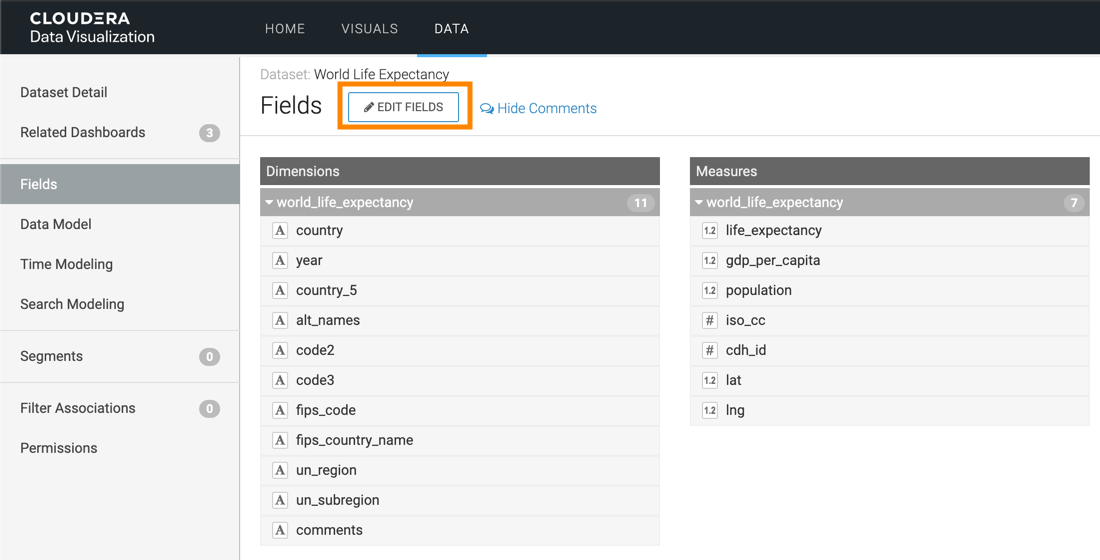Click the decimal type icon beside life_expectancy
Screen dimensions: 1100x560
709,231
